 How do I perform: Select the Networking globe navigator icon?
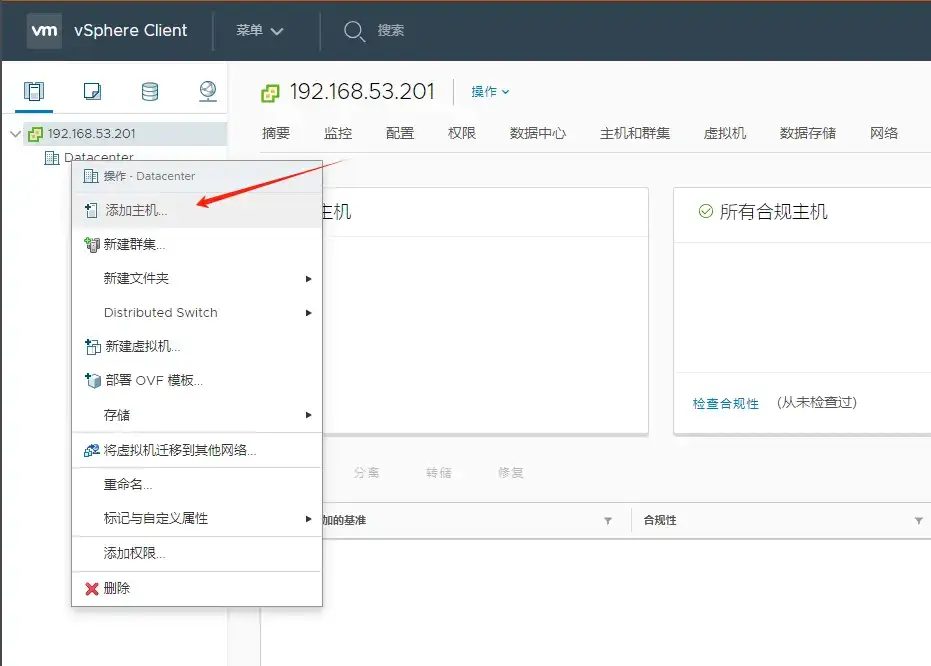[207, 89]
